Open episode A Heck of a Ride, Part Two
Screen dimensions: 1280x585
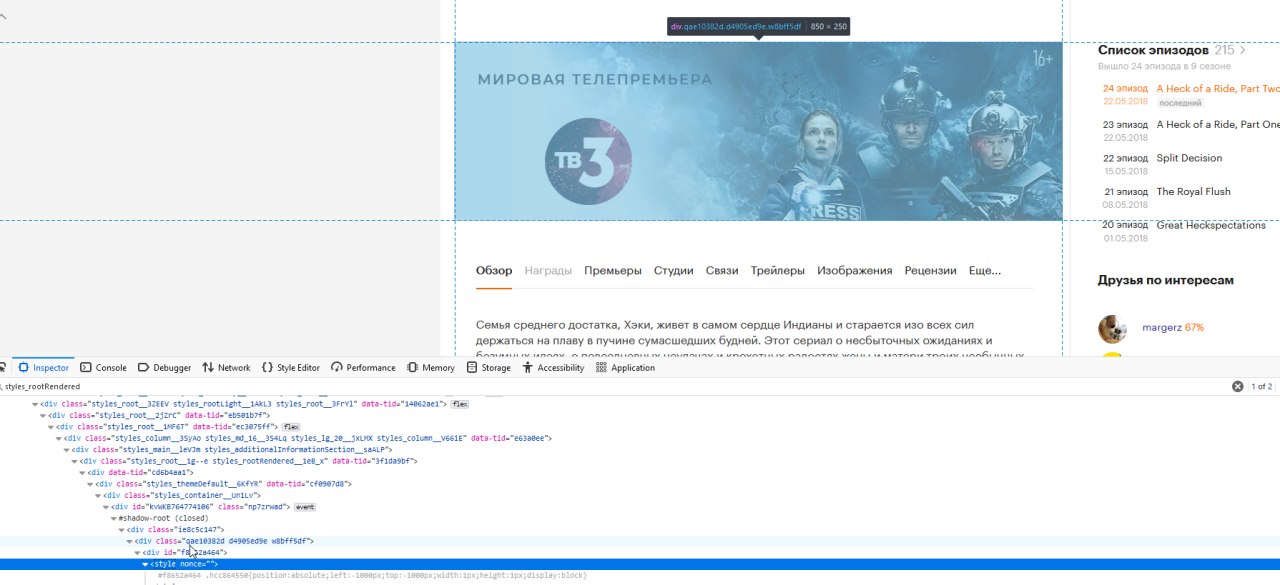click(1218, 89)
